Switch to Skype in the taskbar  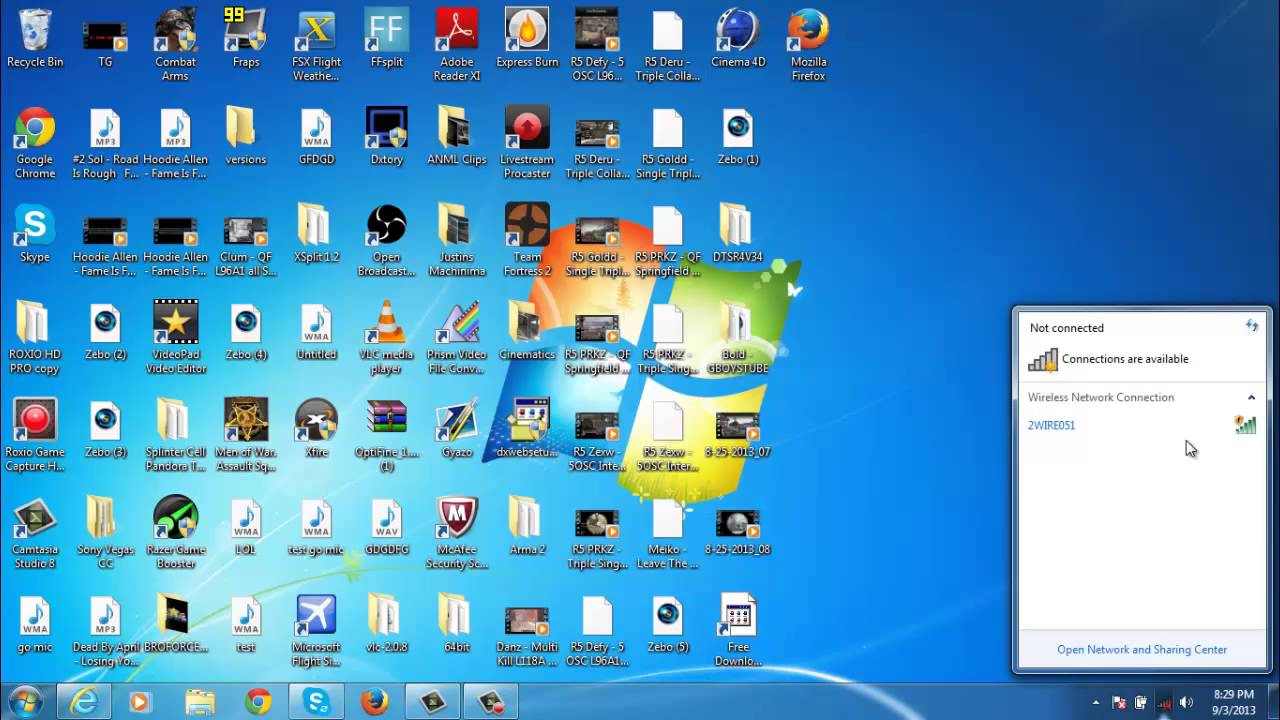click(x=316, y=703)
